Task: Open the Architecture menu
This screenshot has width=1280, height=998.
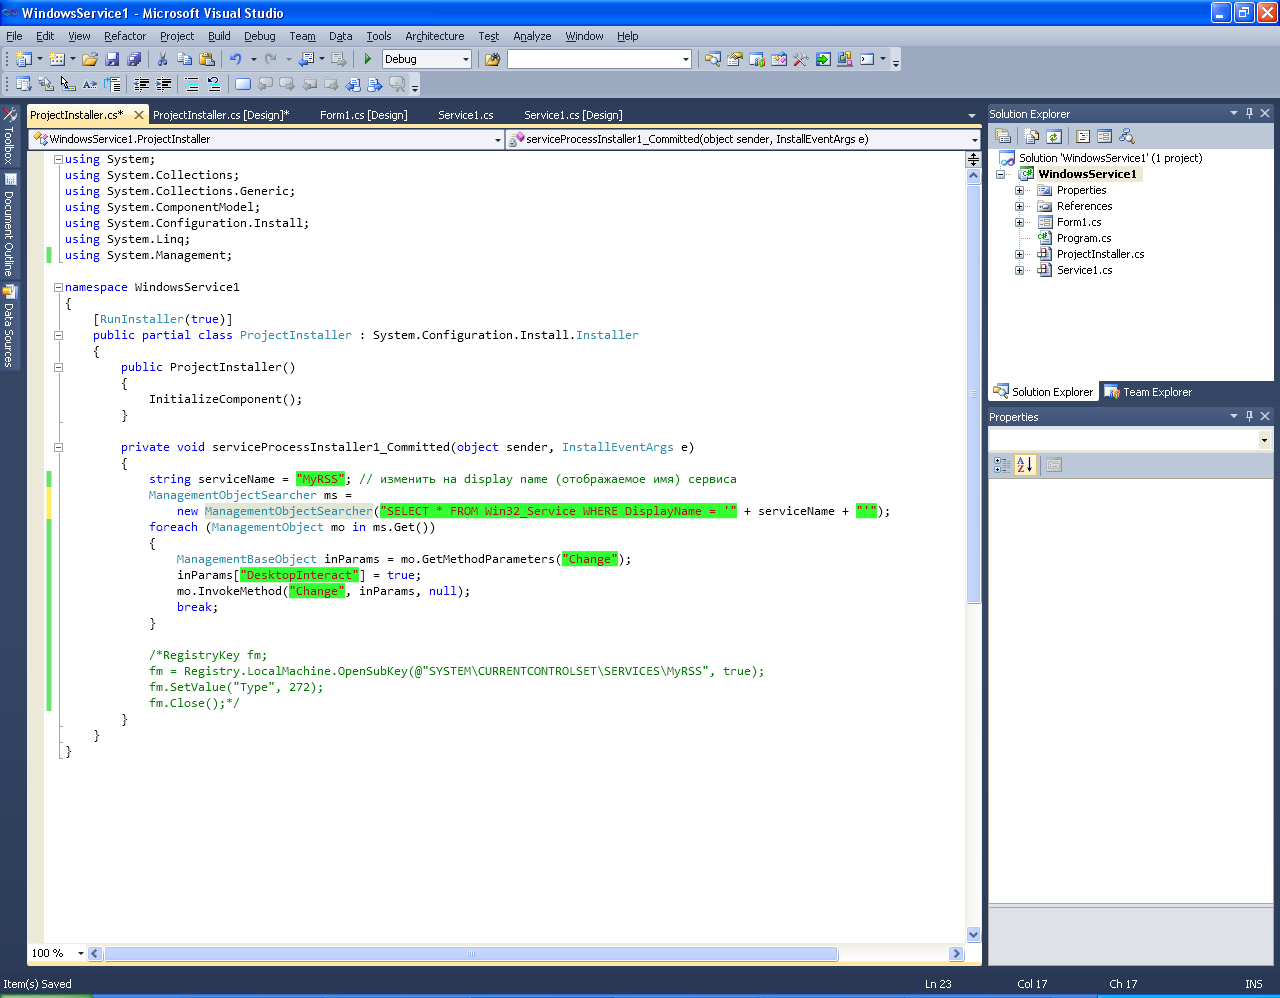Action: [434, 36]
